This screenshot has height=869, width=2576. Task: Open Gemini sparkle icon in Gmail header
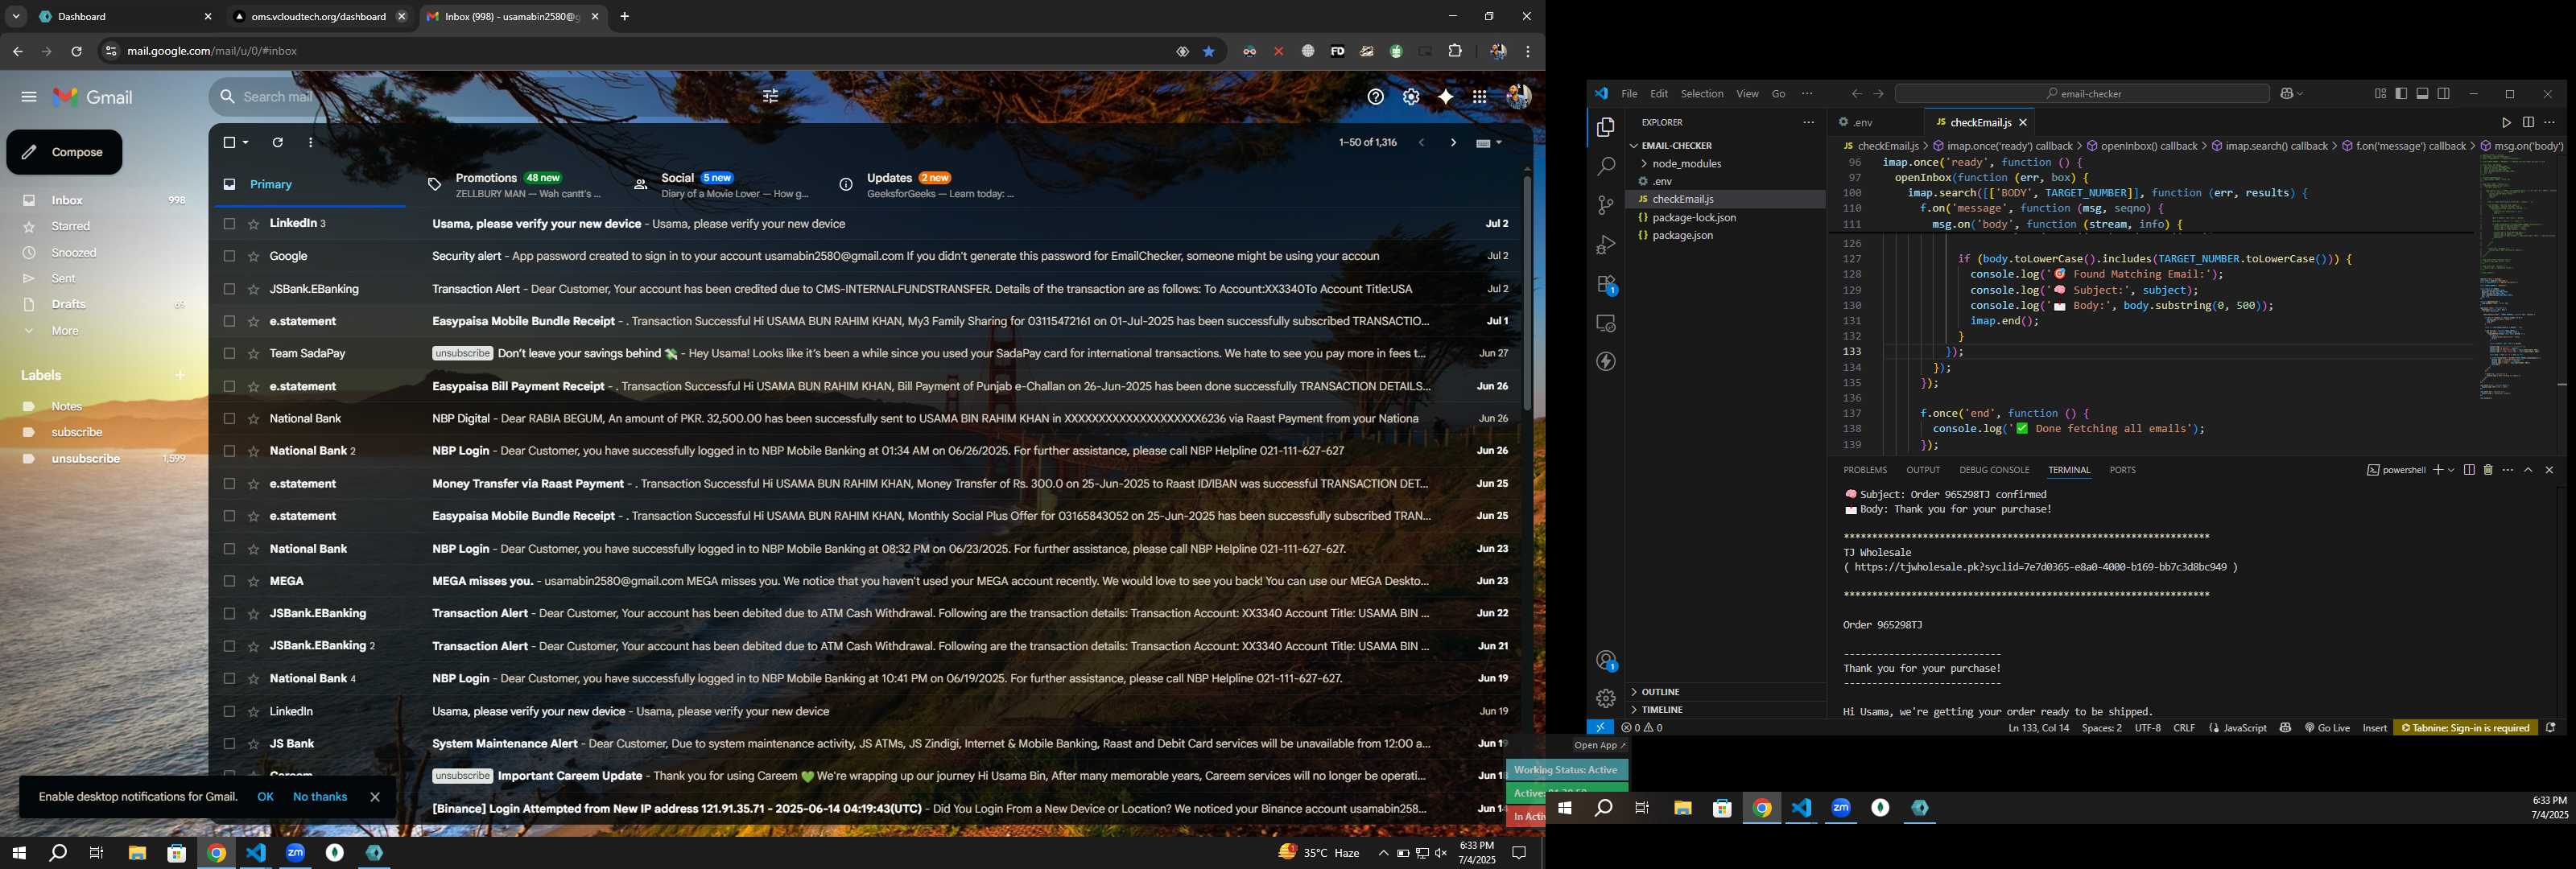tap(1445, 97)
